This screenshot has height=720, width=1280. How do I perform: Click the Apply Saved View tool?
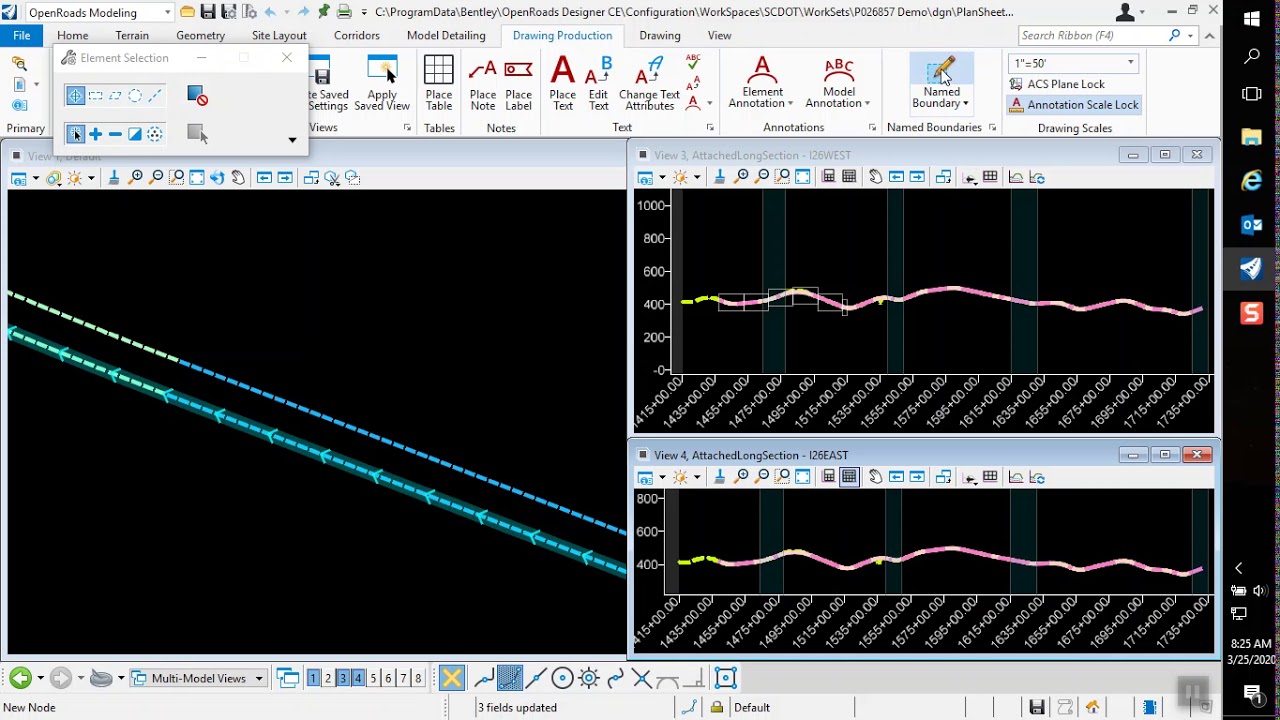click(x=382, y=83)
